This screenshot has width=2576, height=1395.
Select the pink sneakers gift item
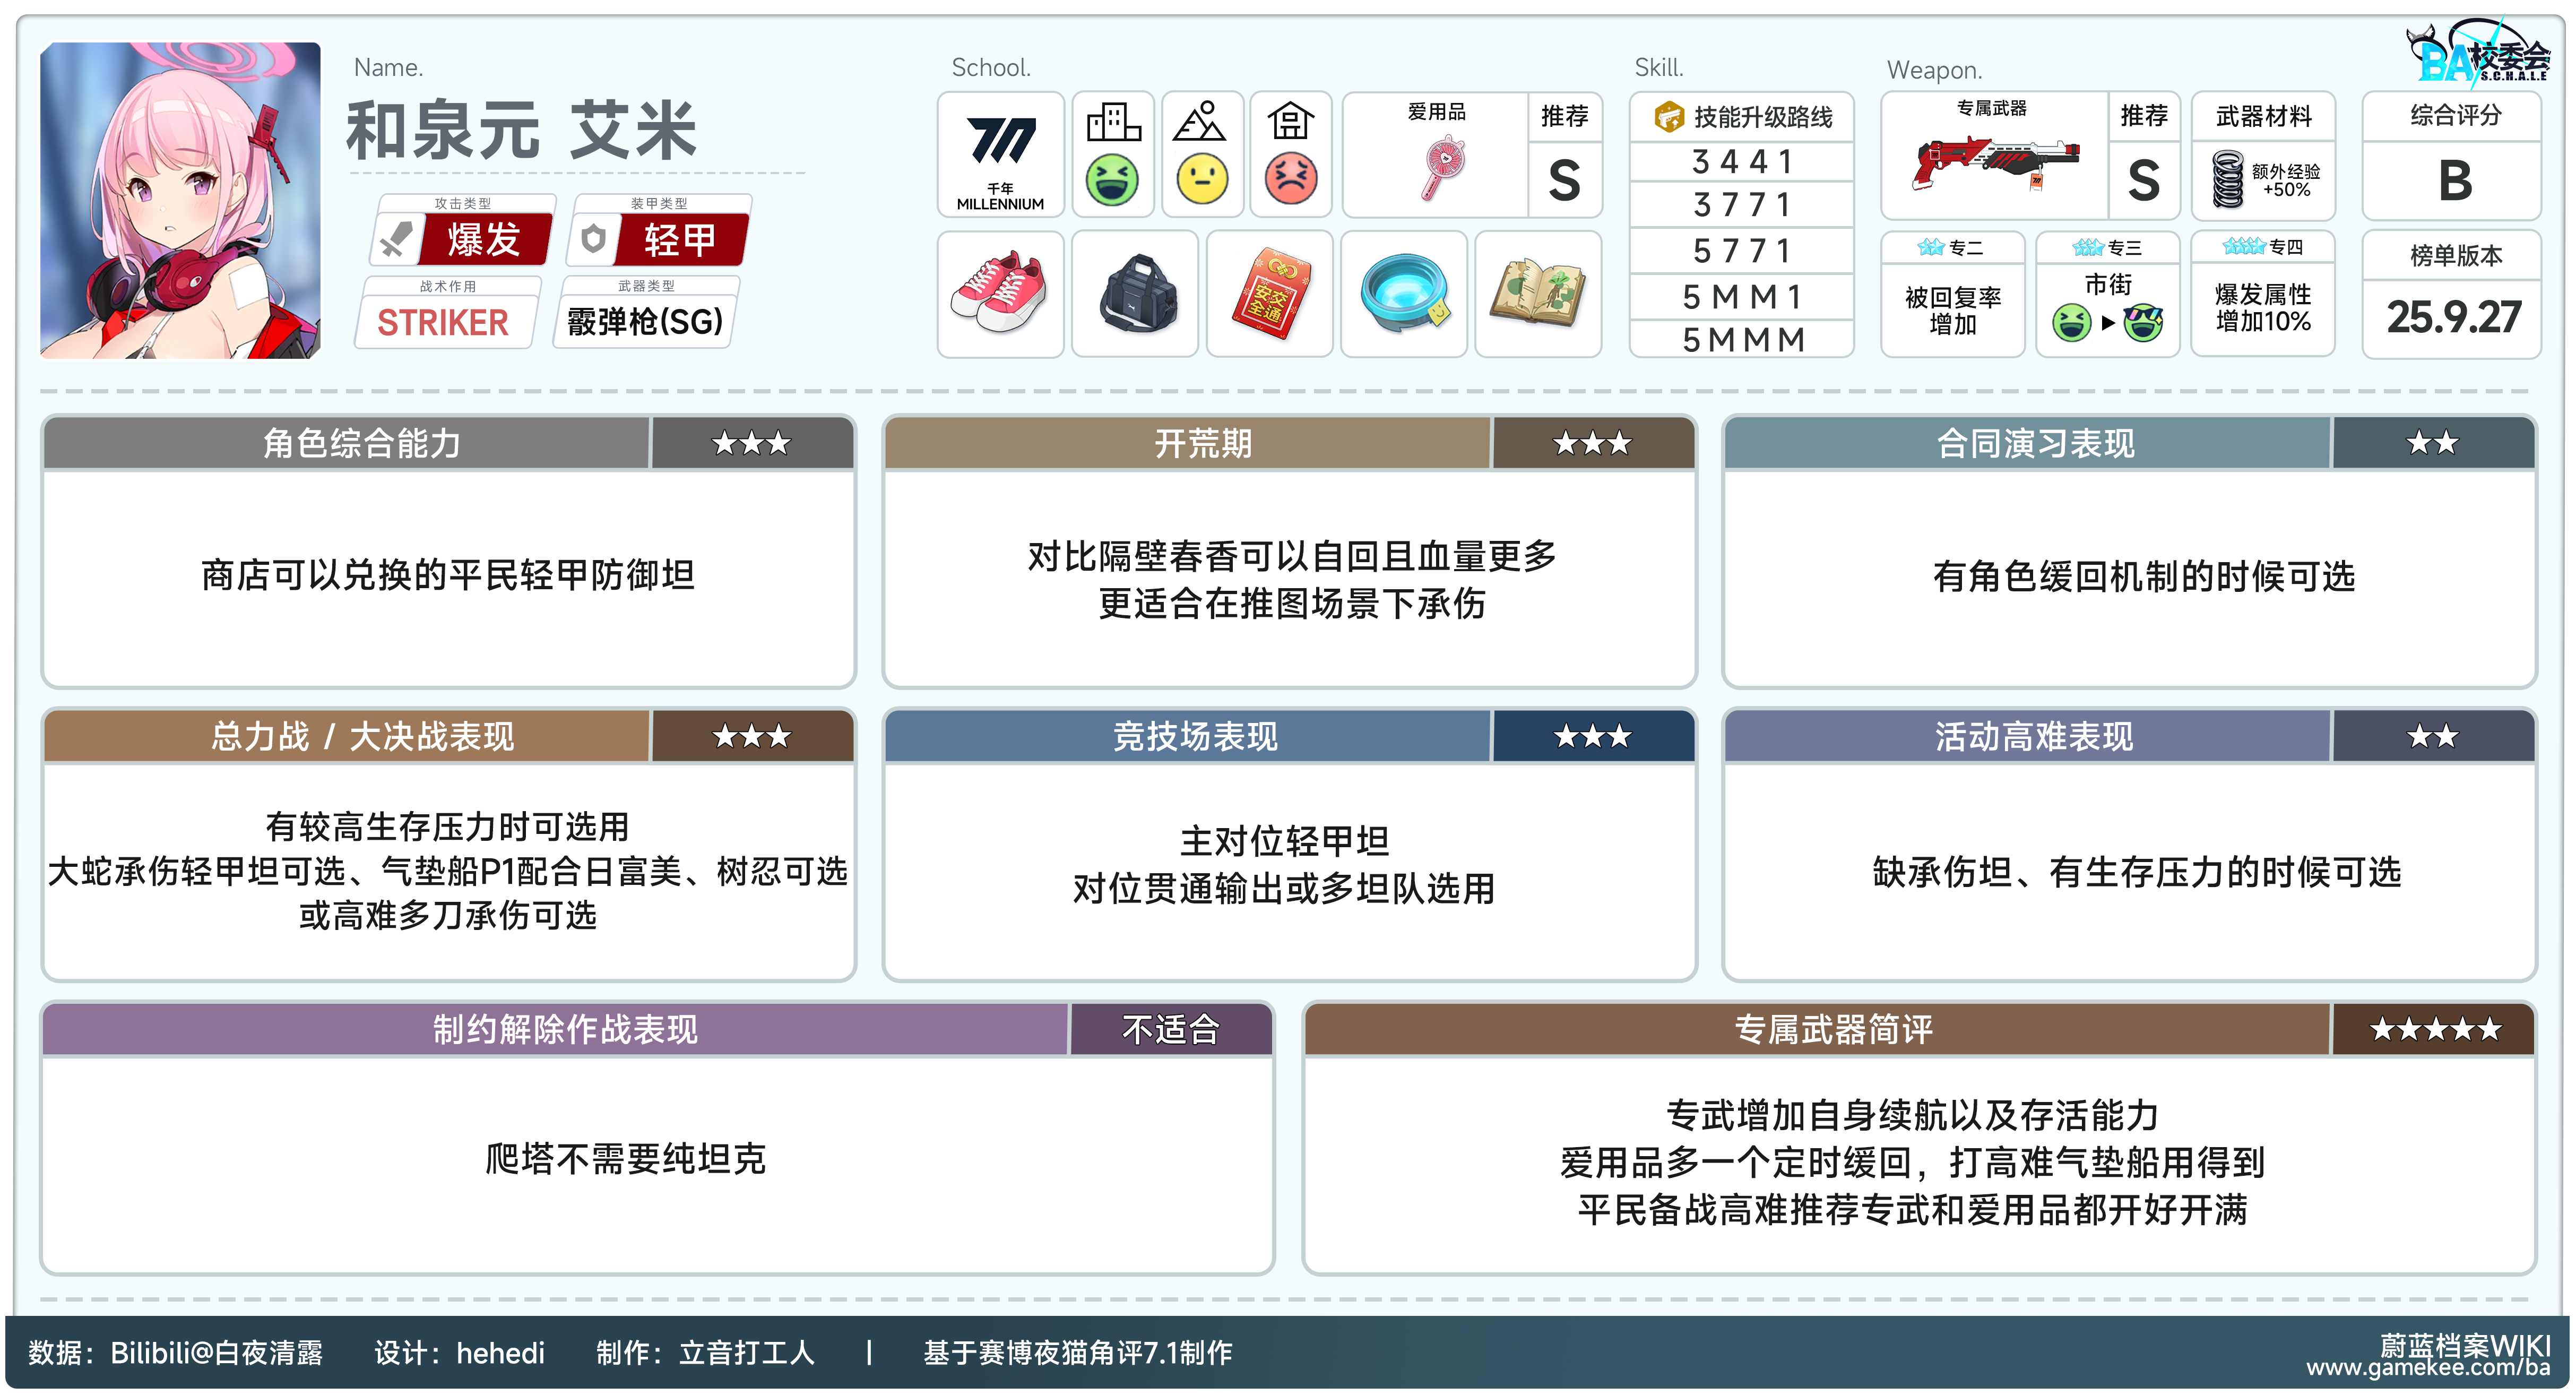[x=1000, y=294]
